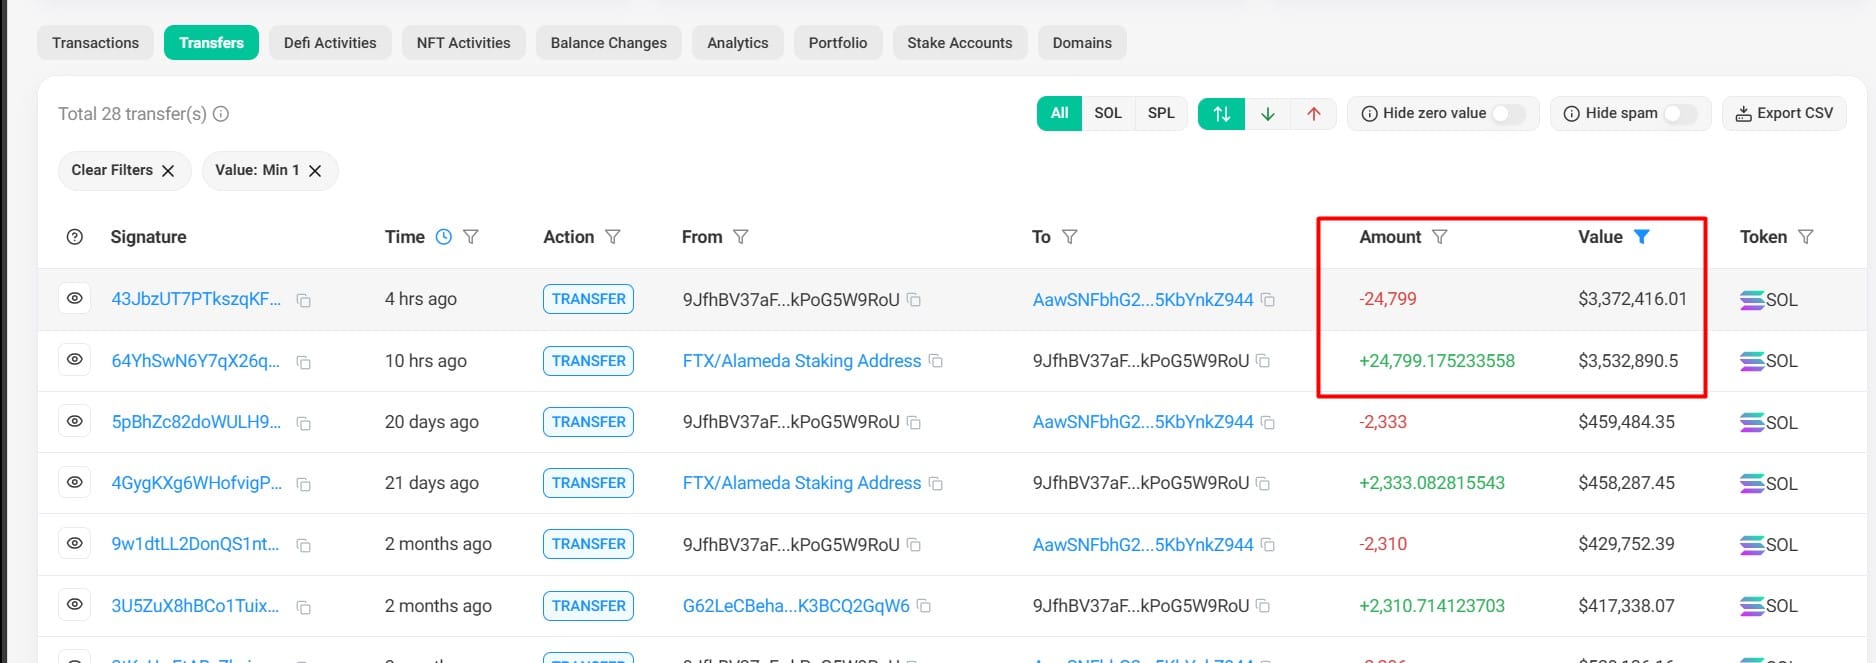Switch to the Defi Activities tab

(x=330, y=43)
